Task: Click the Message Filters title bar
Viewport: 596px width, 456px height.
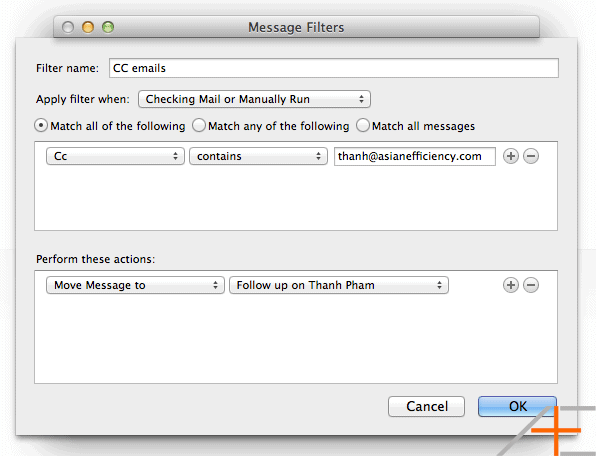Action: tap(296, 27)
